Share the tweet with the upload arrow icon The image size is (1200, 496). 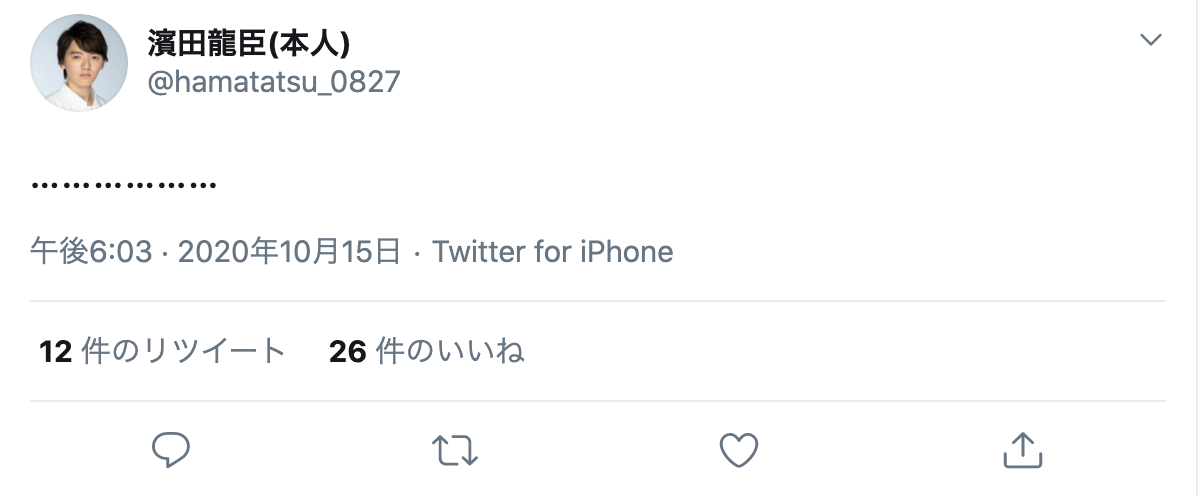coord(1022,450)
